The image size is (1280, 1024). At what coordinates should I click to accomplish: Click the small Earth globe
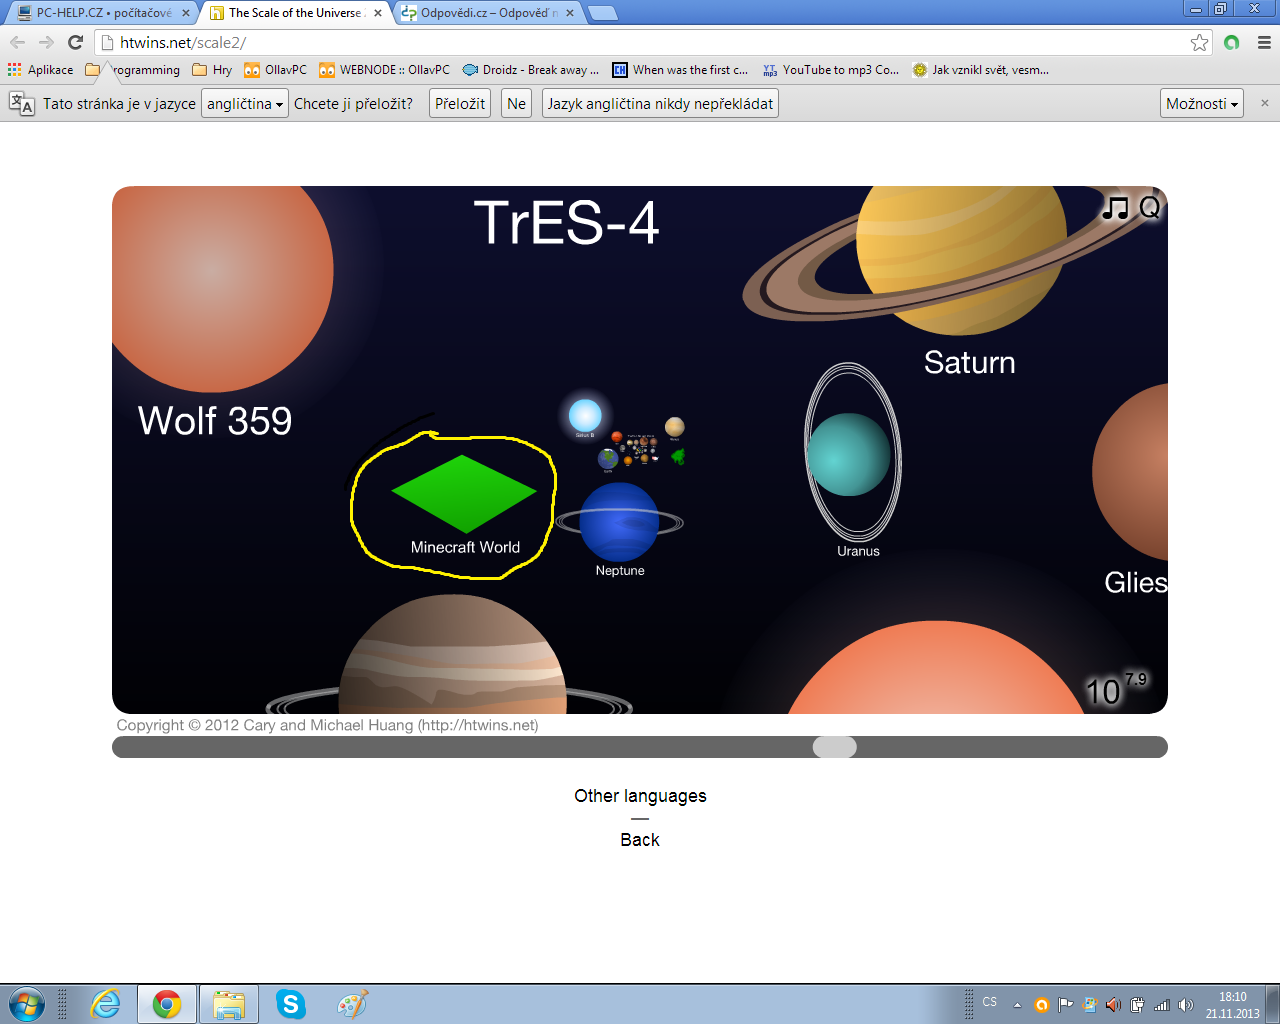[608, 459]
